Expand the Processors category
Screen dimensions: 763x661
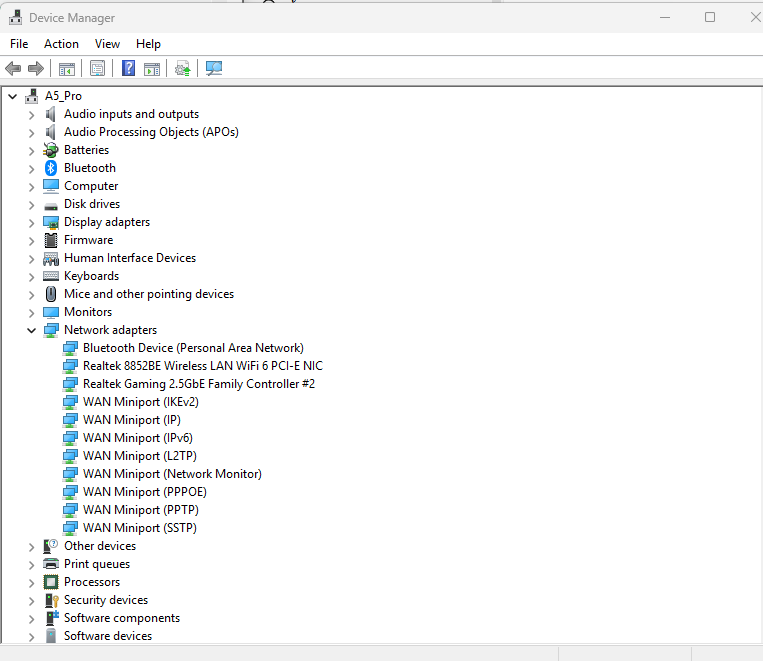point(31,582)
